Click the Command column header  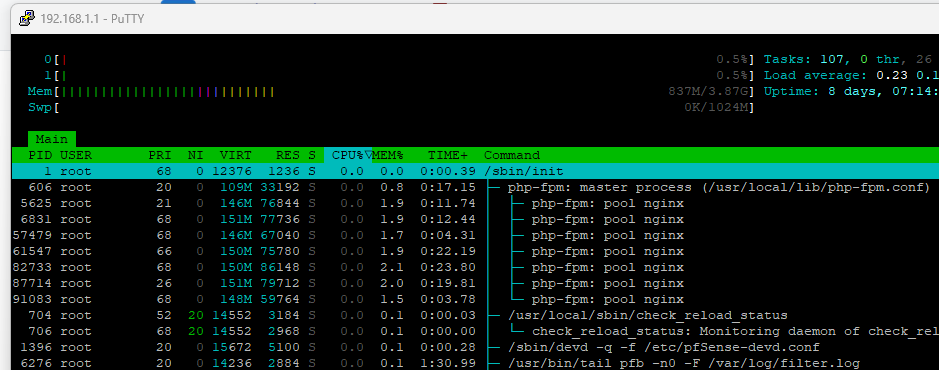coord(512,155)
